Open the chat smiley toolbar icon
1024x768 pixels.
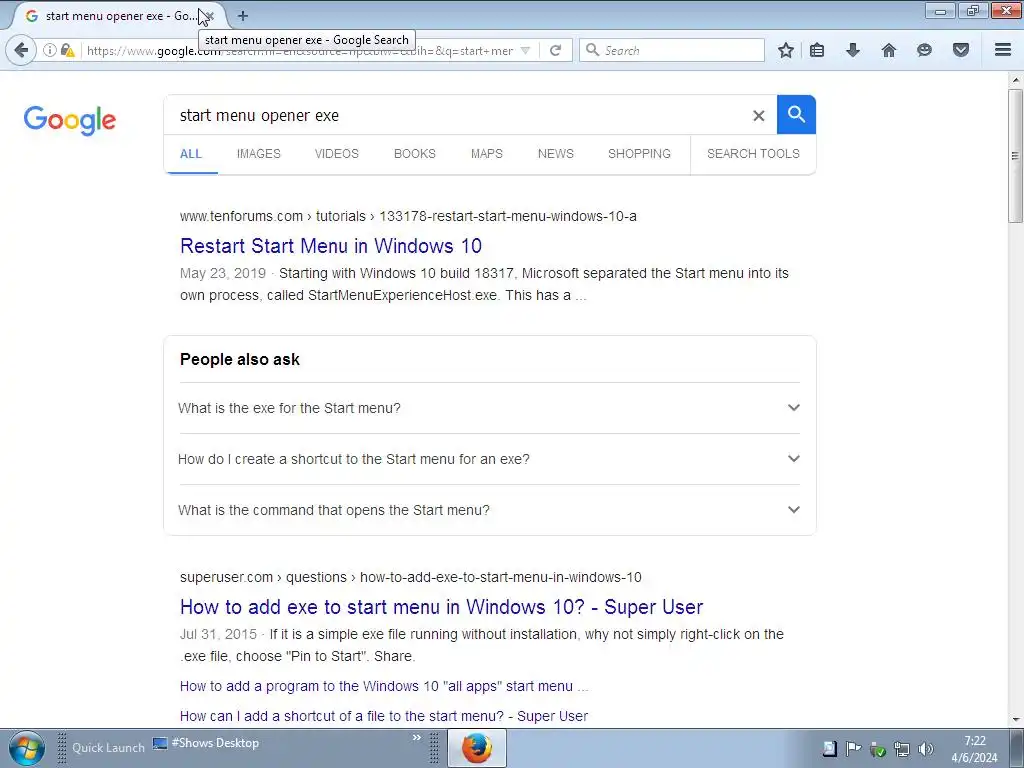pos(924,50)
